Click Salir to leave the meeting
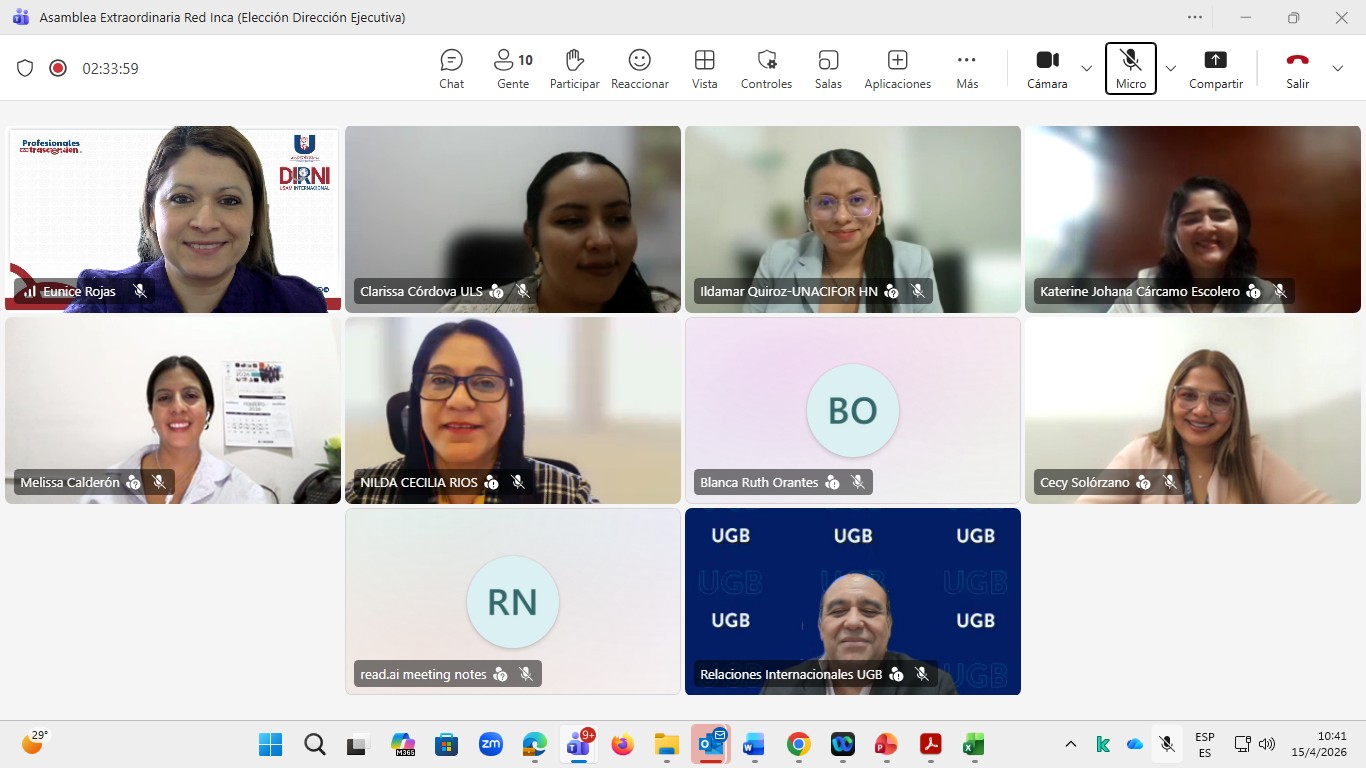 1297,68
